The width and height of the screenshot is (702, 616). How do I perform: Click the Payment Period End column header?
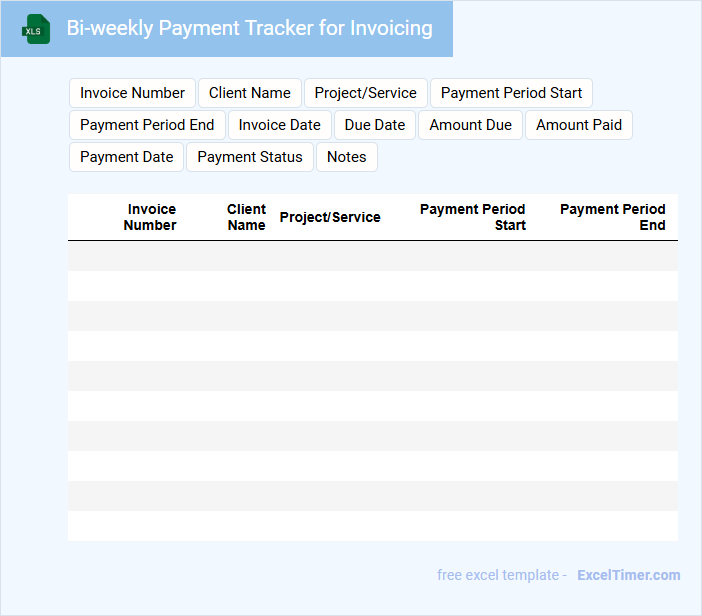point(612,217)
